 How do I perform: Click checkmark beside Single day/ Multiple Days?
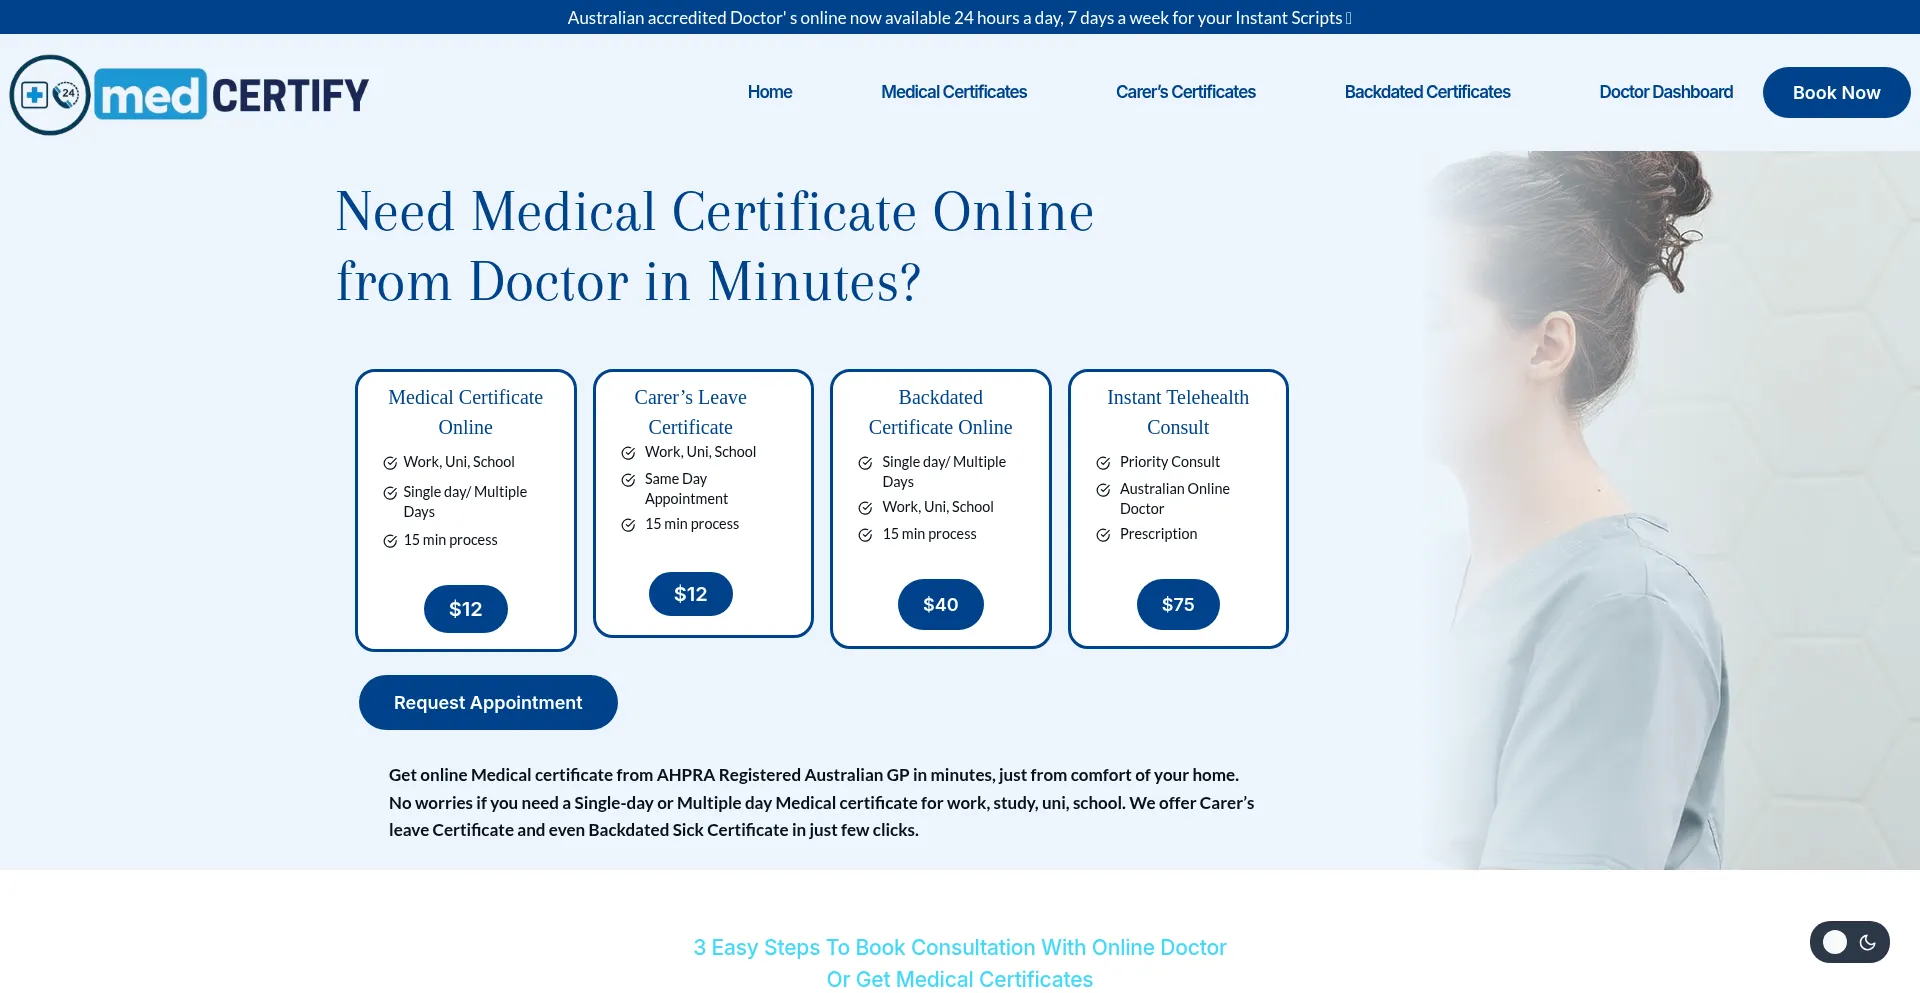(391, 492)
